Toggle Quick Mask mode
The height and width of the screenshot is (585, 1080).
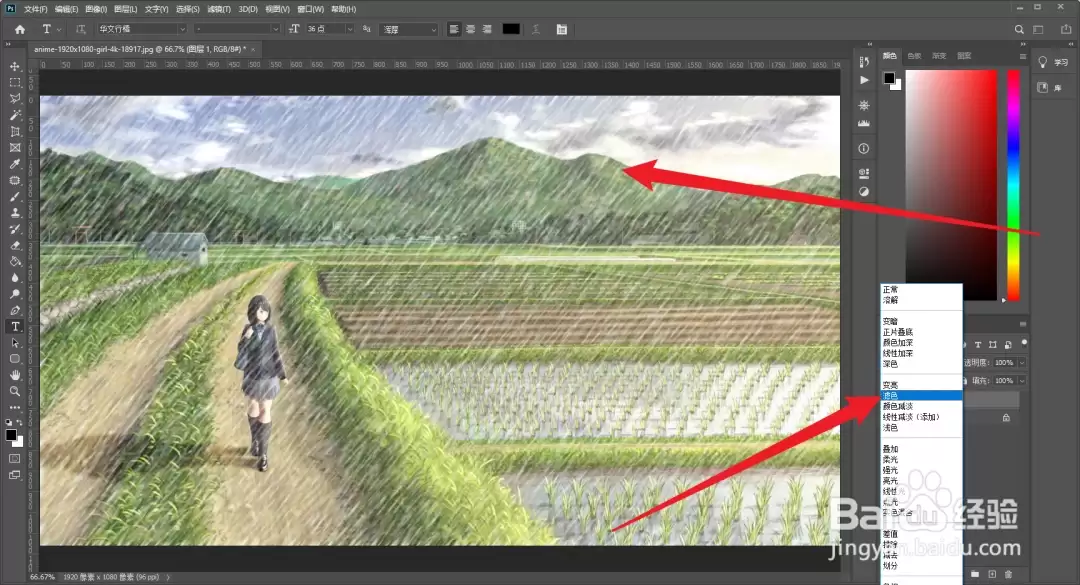pos(14,458)
